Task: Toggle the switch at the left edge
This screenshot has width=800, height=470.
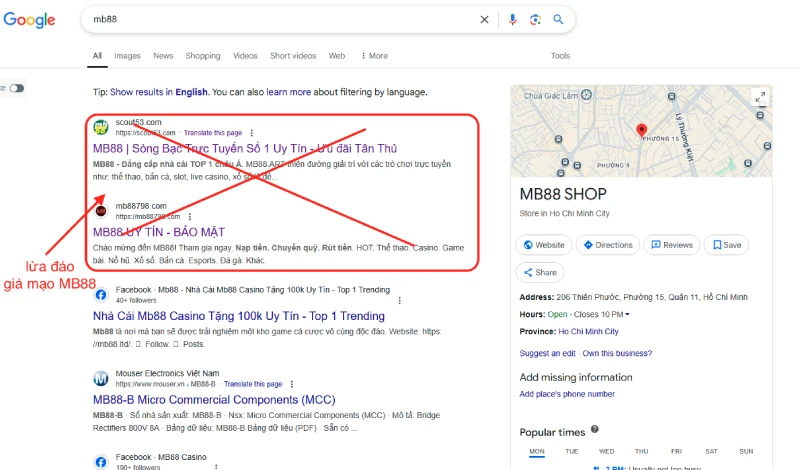Action: click(16, 88)
